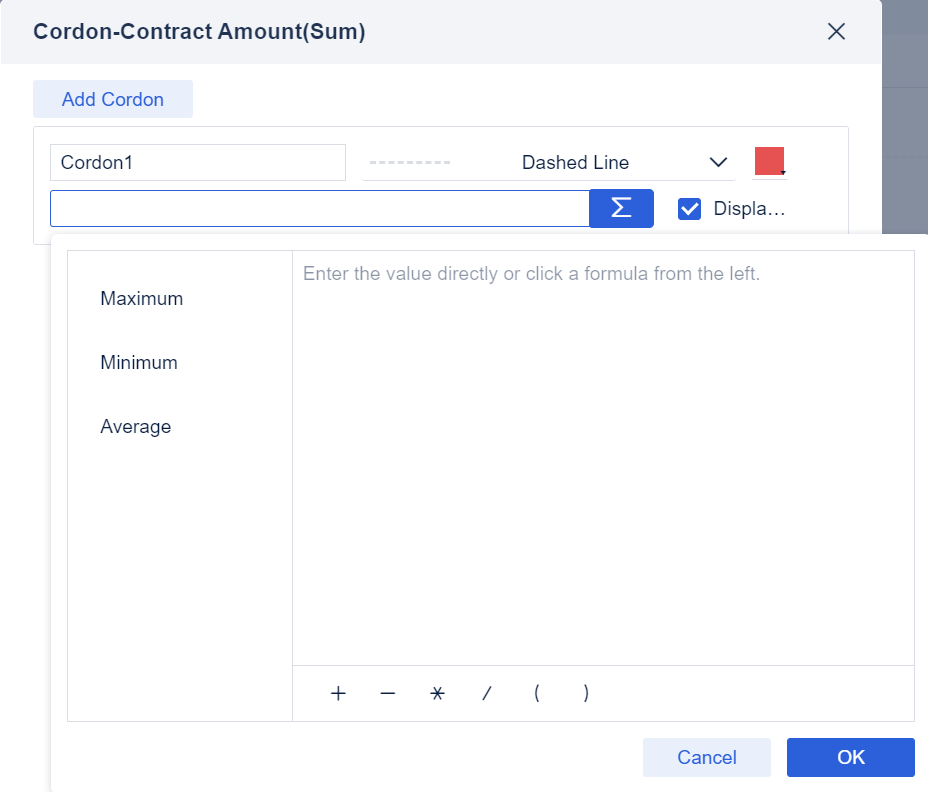Toggle the Display checkbox

click(689, 209)
